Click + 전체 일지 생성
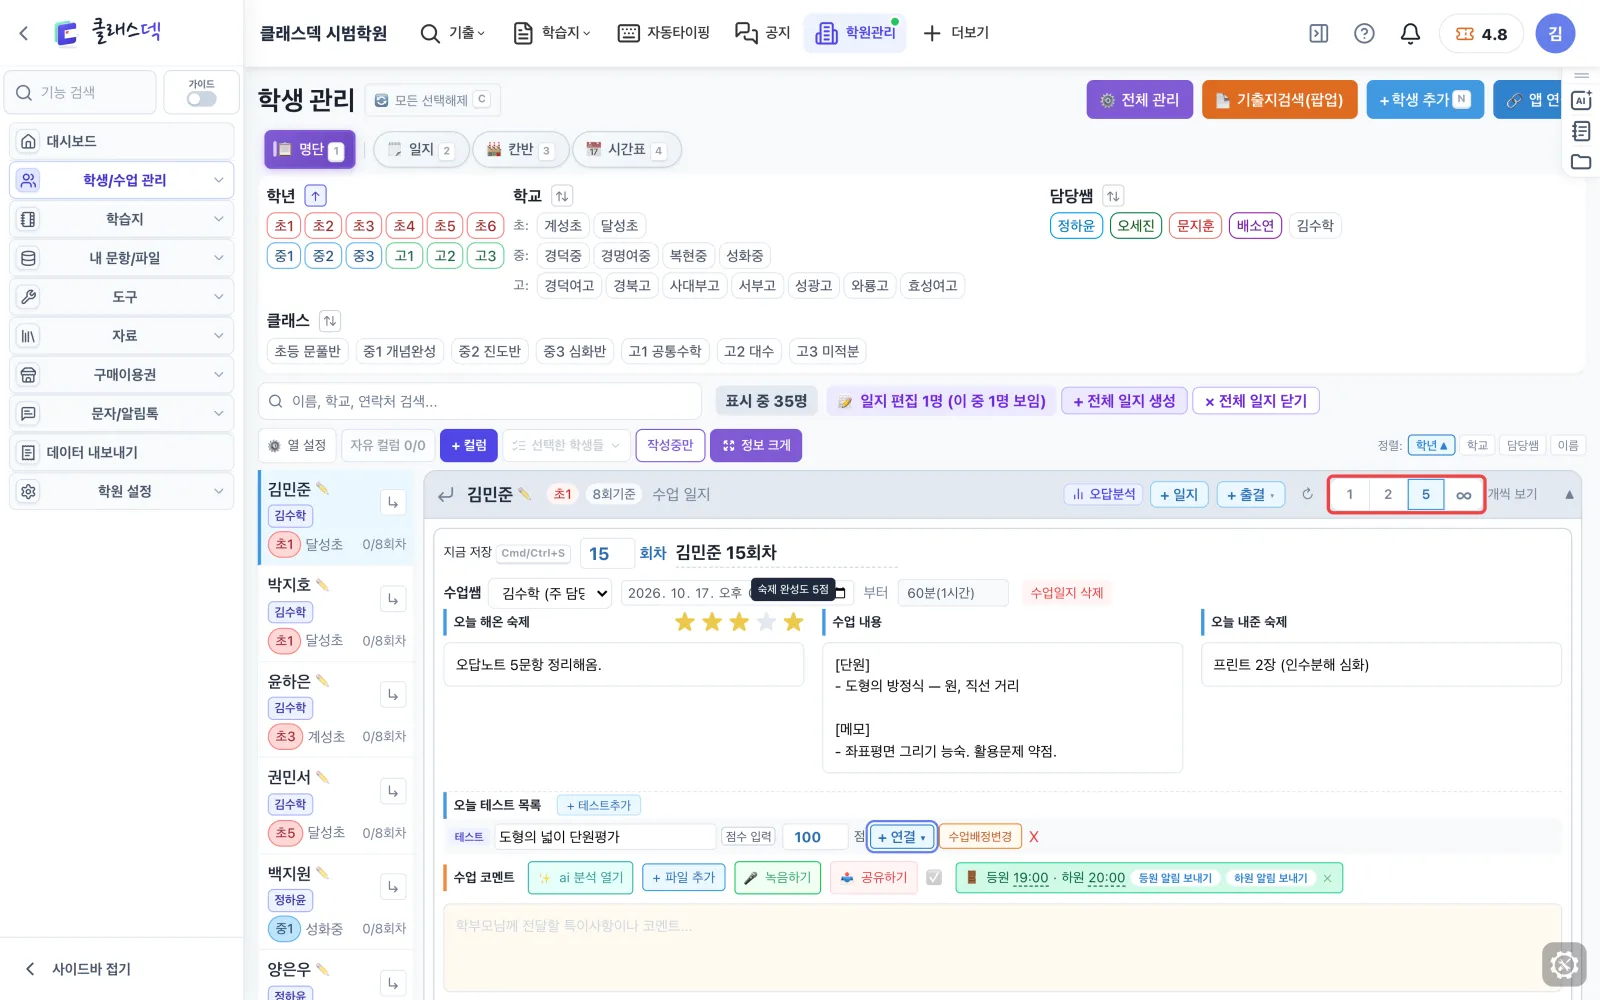Viewport: 1600px width, 1000px height. 1125,401
